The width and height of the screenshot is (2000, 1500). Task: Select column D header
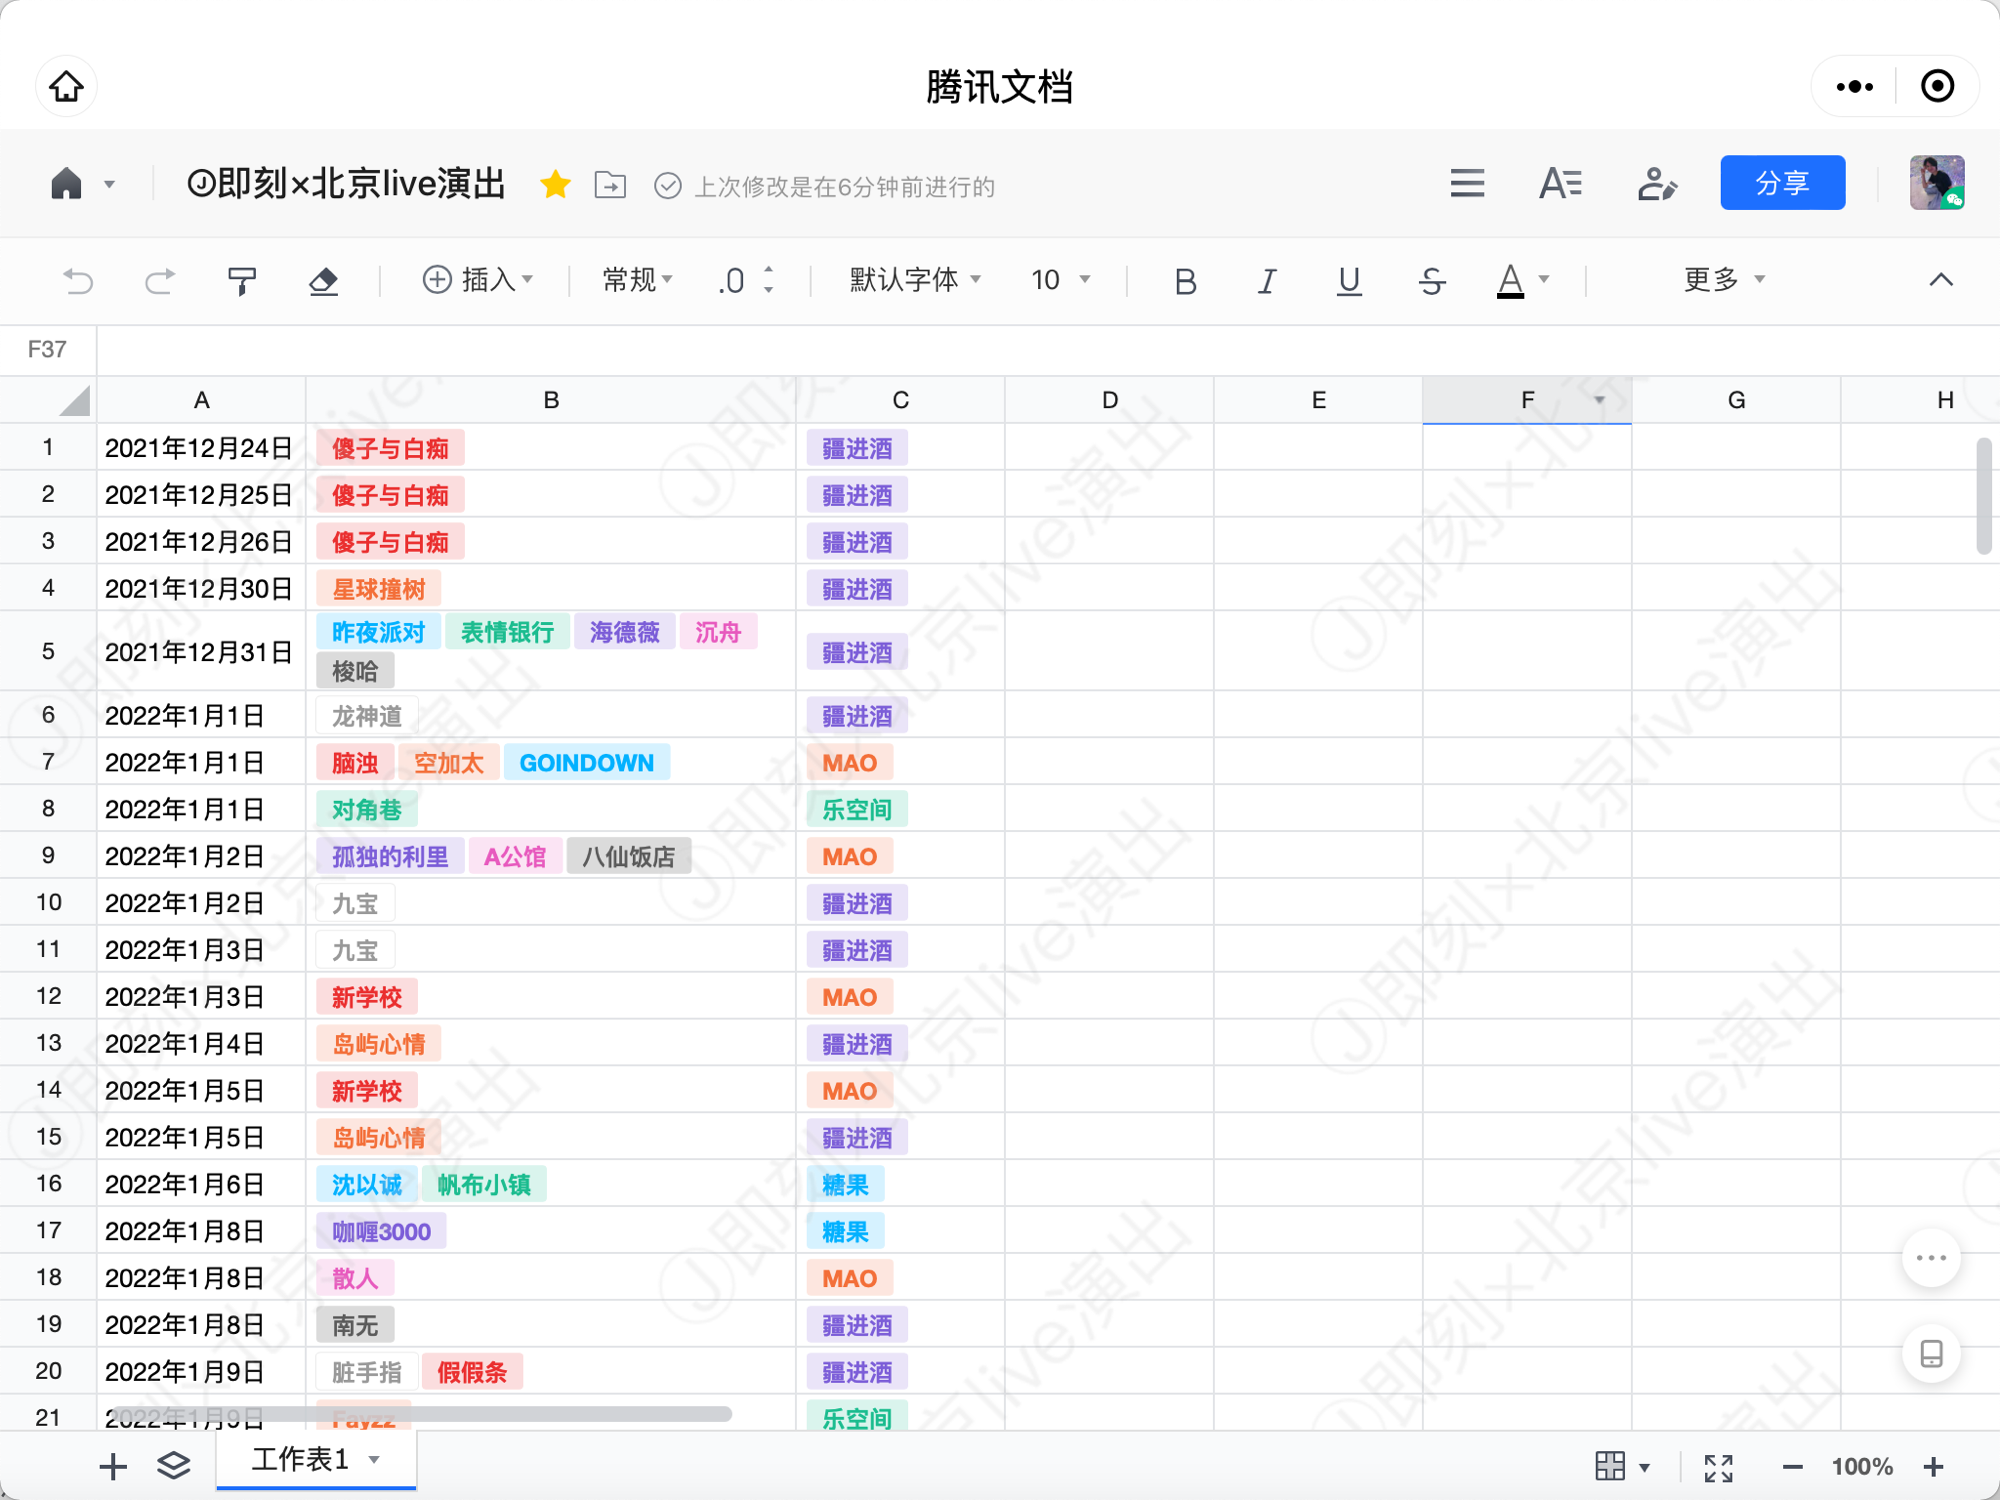(x=1110, y=400)
